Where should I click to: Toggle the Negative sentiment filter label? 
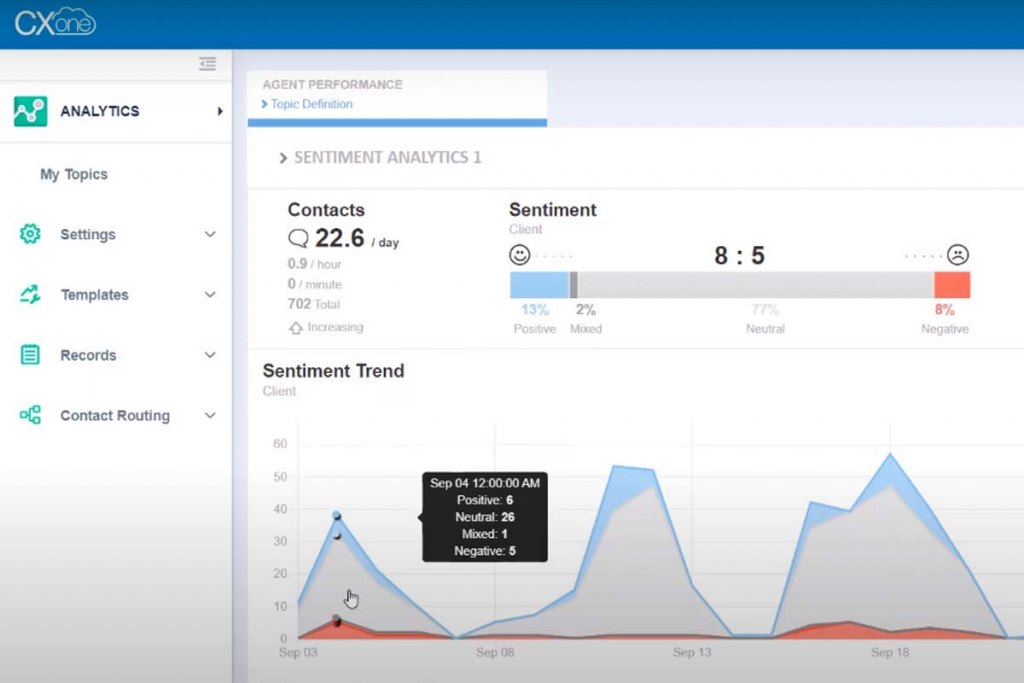coord(944,328)
